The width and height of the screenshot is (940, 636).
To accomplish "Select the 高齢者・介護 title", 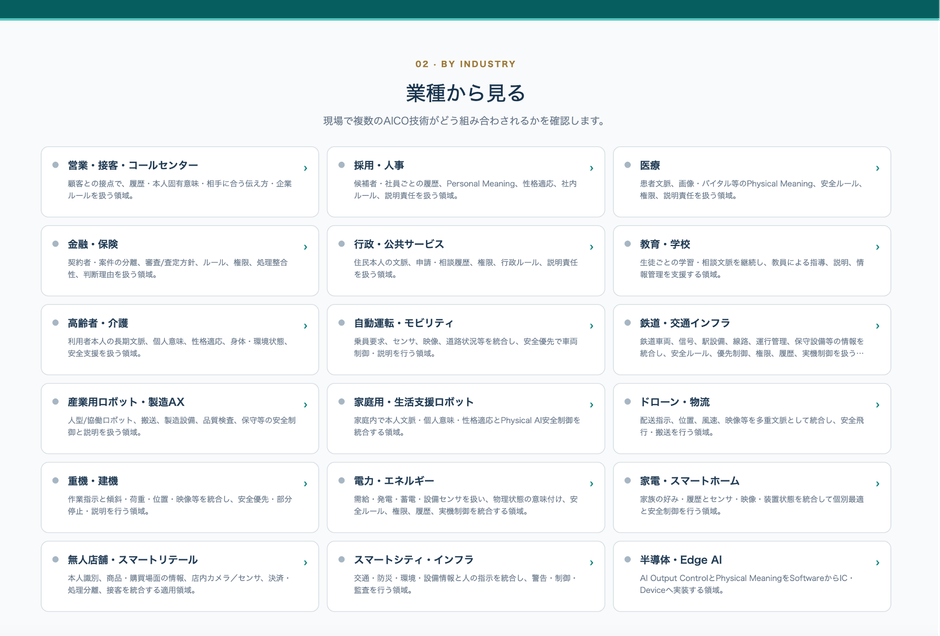I will pos(98,323).
